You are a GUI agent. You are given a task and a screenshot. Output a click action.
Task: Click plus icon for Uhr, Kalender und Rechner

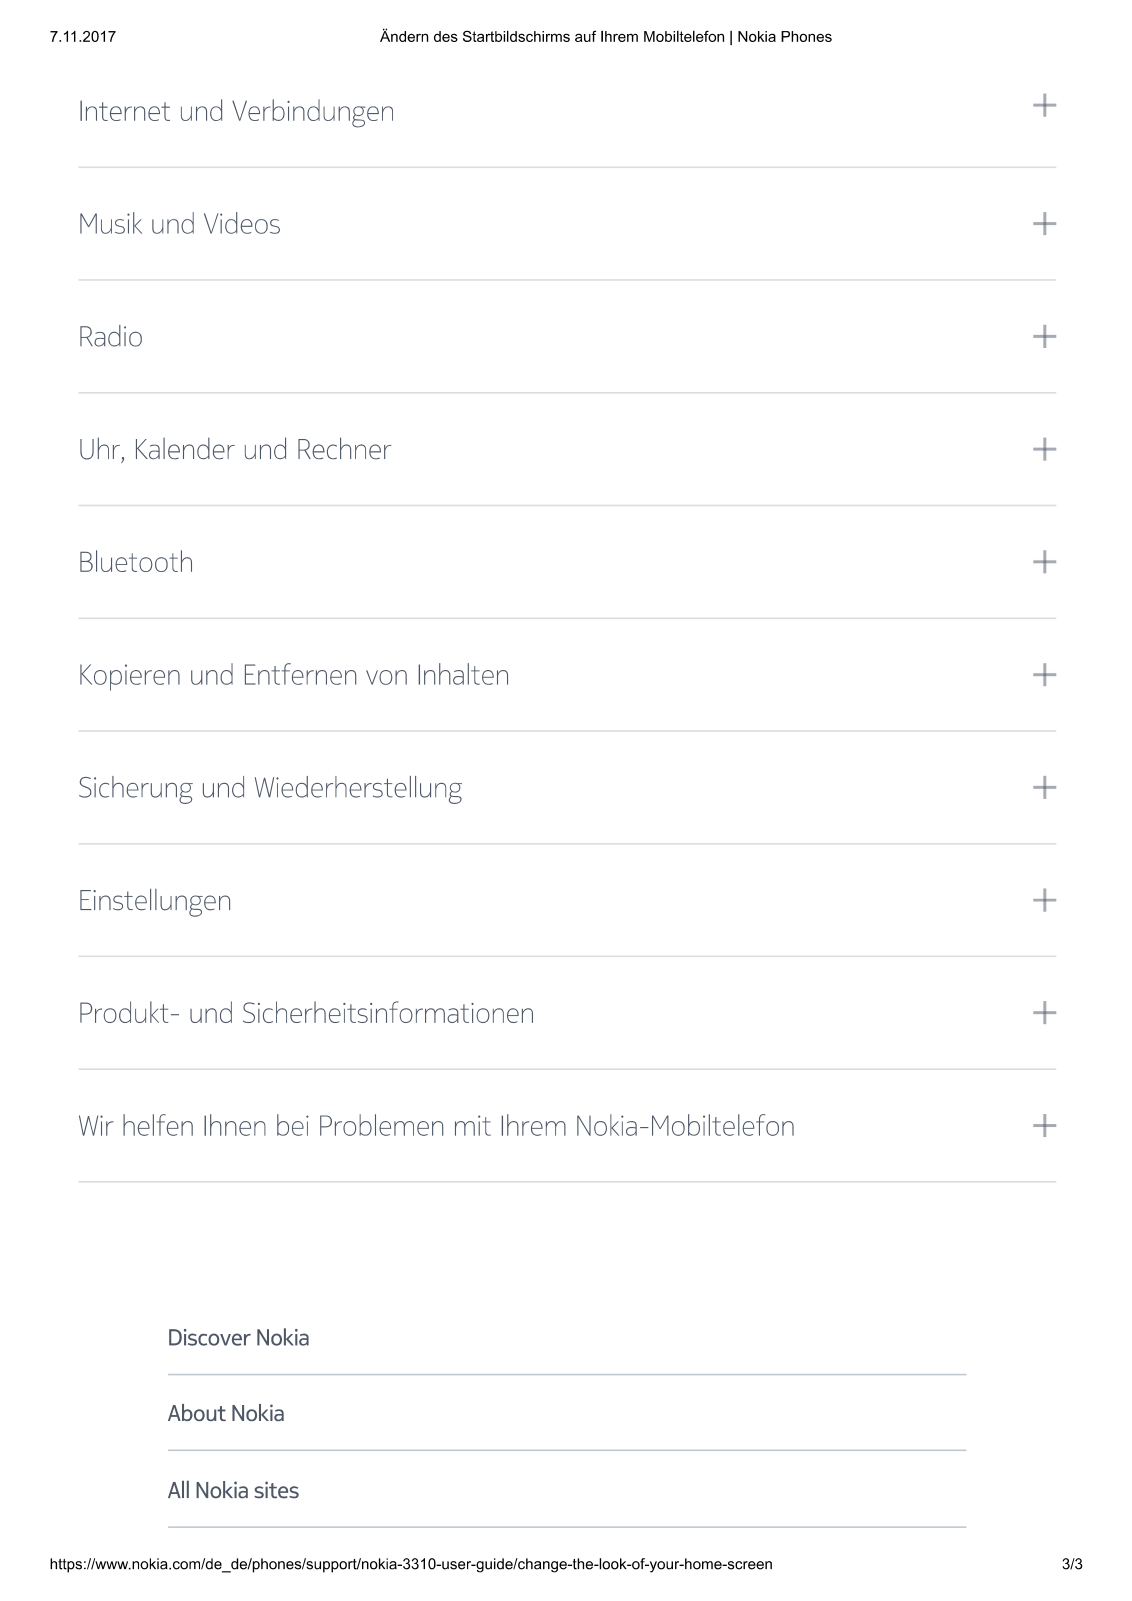point(1044,449)
